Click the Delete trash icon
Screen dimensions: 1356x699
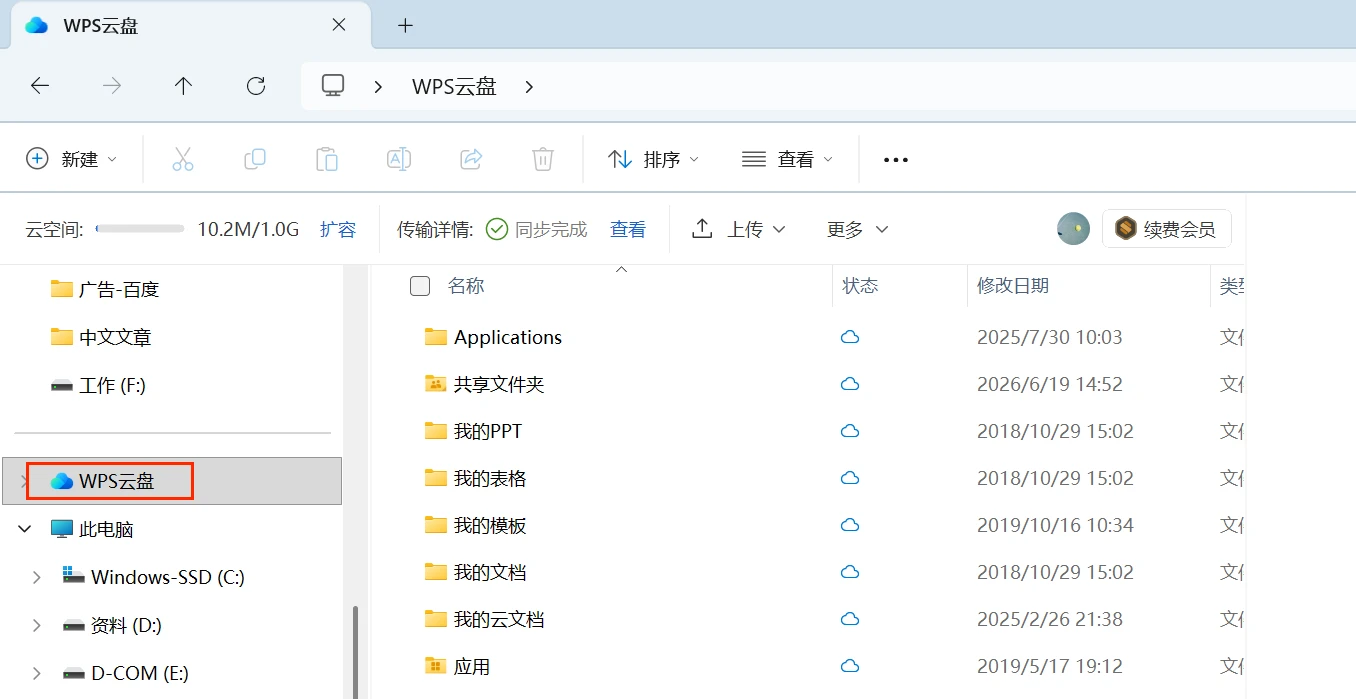pyautogui.click(x=543, y=159)
